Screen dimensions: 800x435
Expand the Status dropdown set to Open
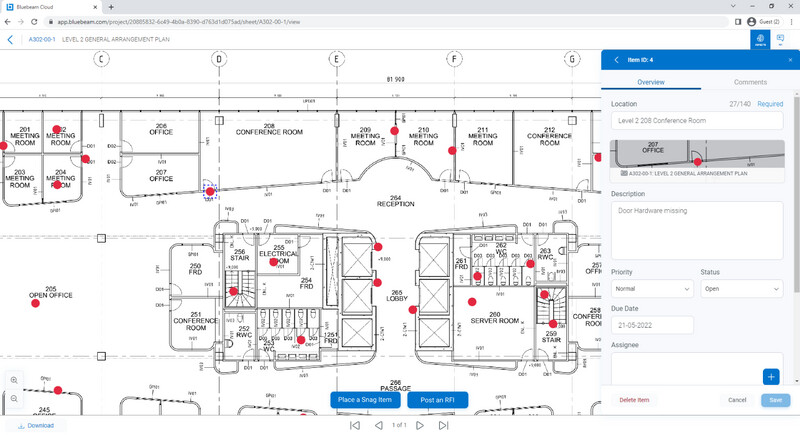[742, 289]
